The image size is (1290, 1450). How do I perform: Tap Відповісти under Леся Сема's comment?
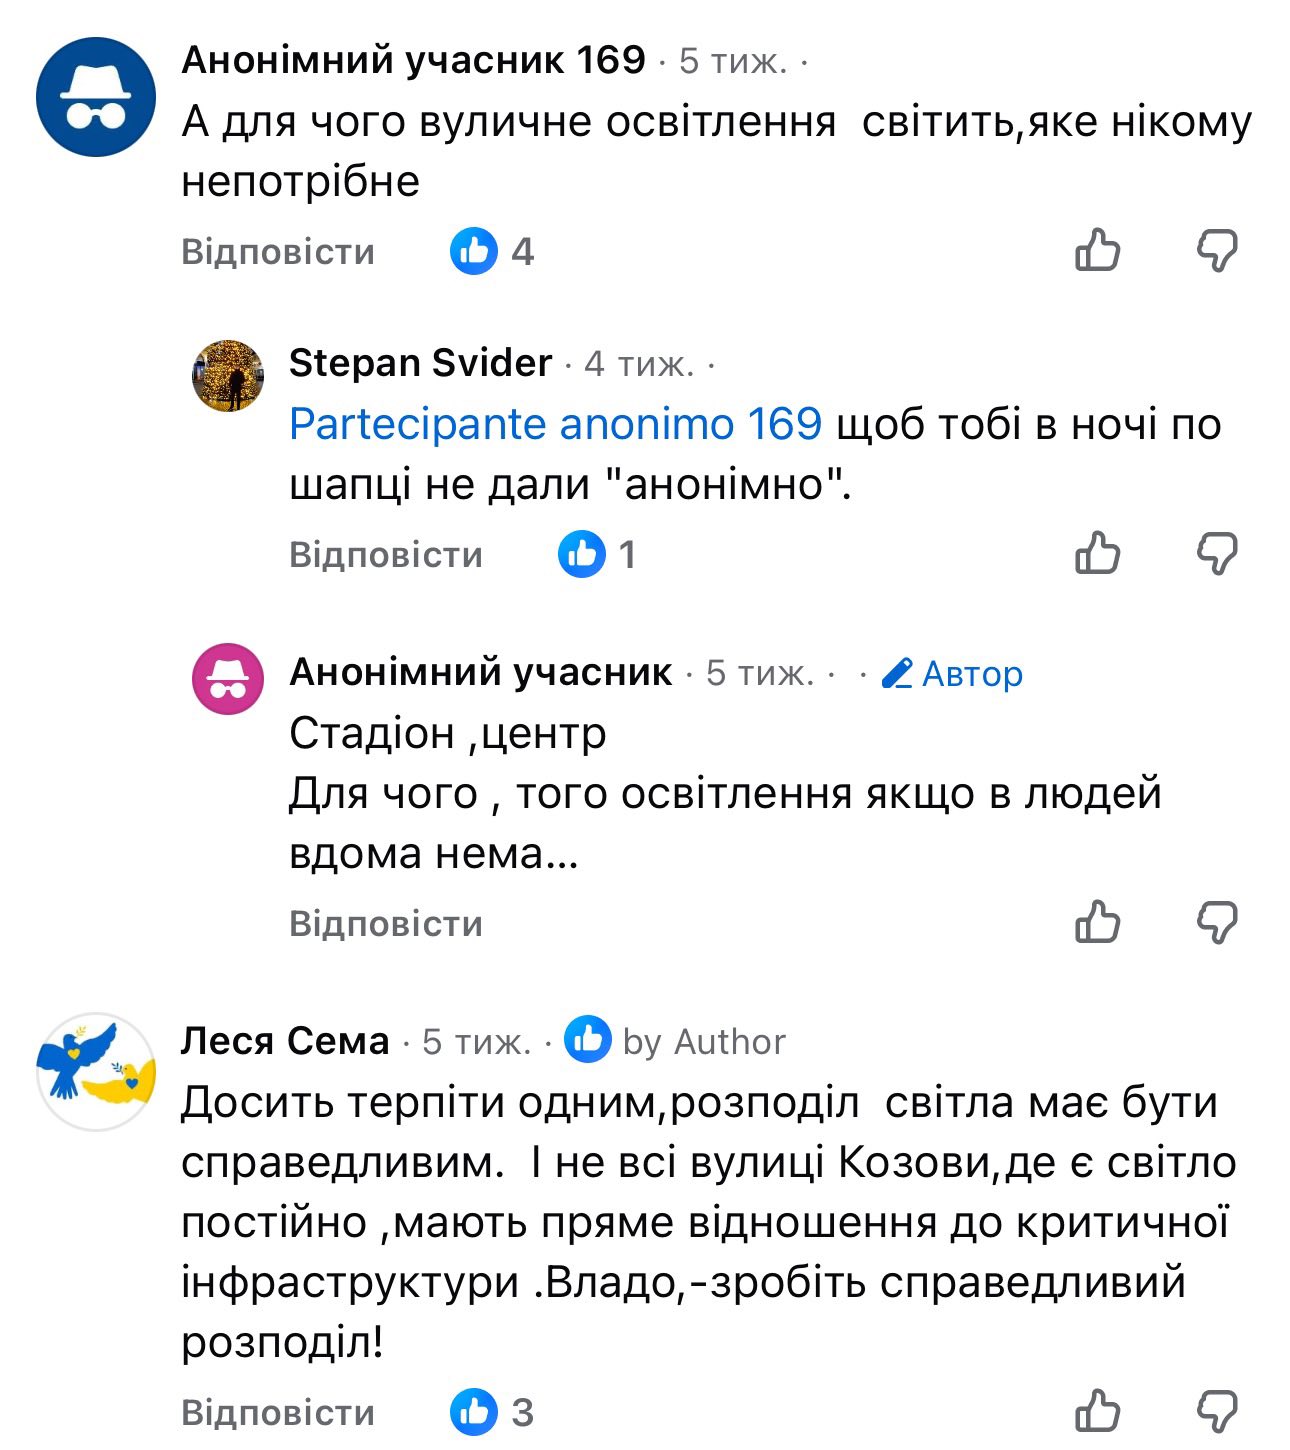click(x=278, y=1413)
